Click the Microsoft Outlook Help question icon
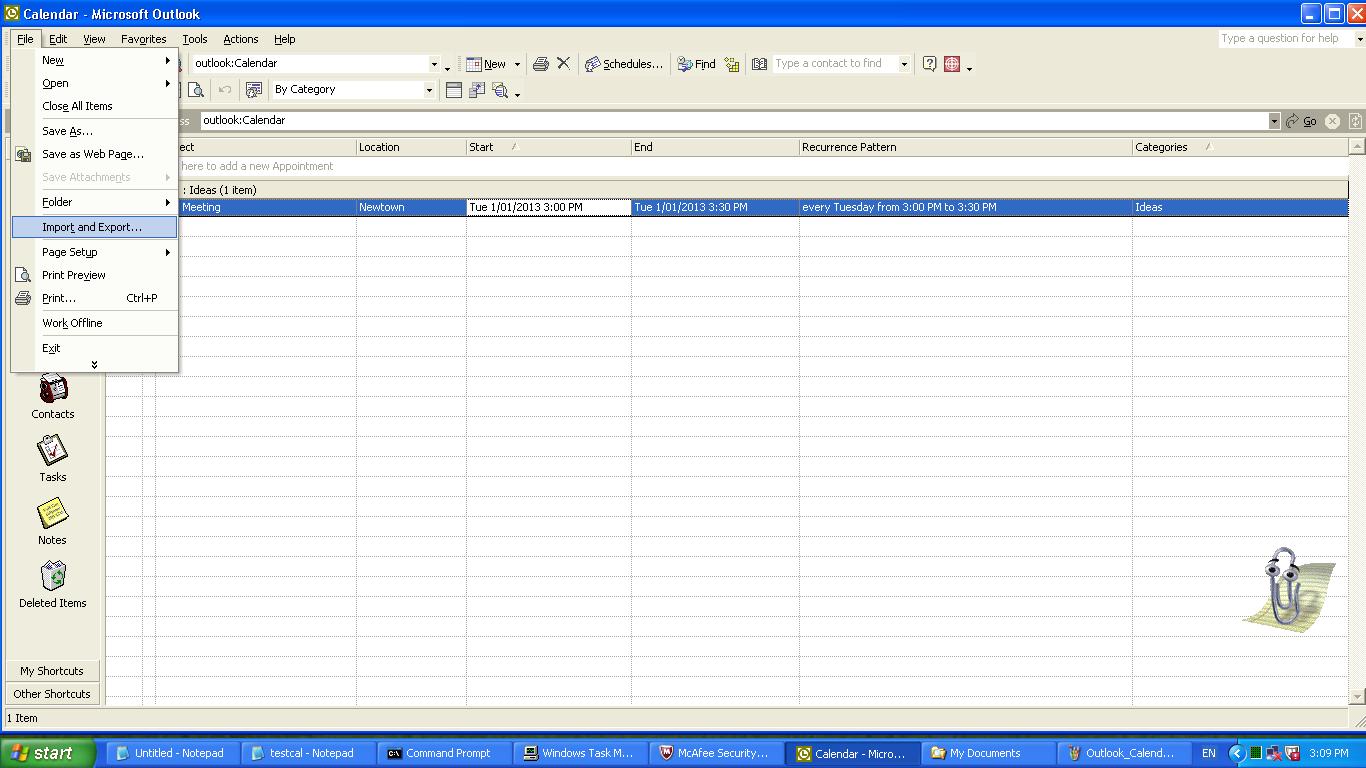The width and height of the screenshot is (1366, 768). point(929,64)
